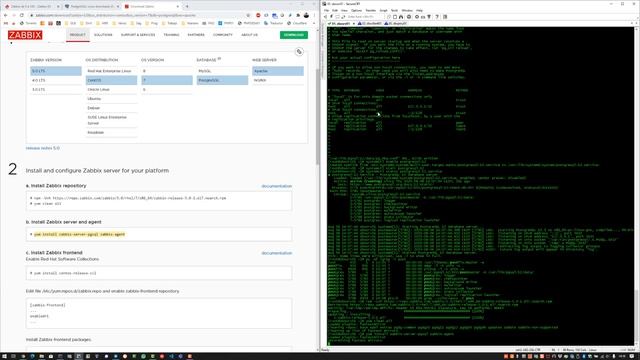The width and height of the screenshot is (640, 360).
Task: Open Release notes 5.0 link
Action: click(42, 148)
